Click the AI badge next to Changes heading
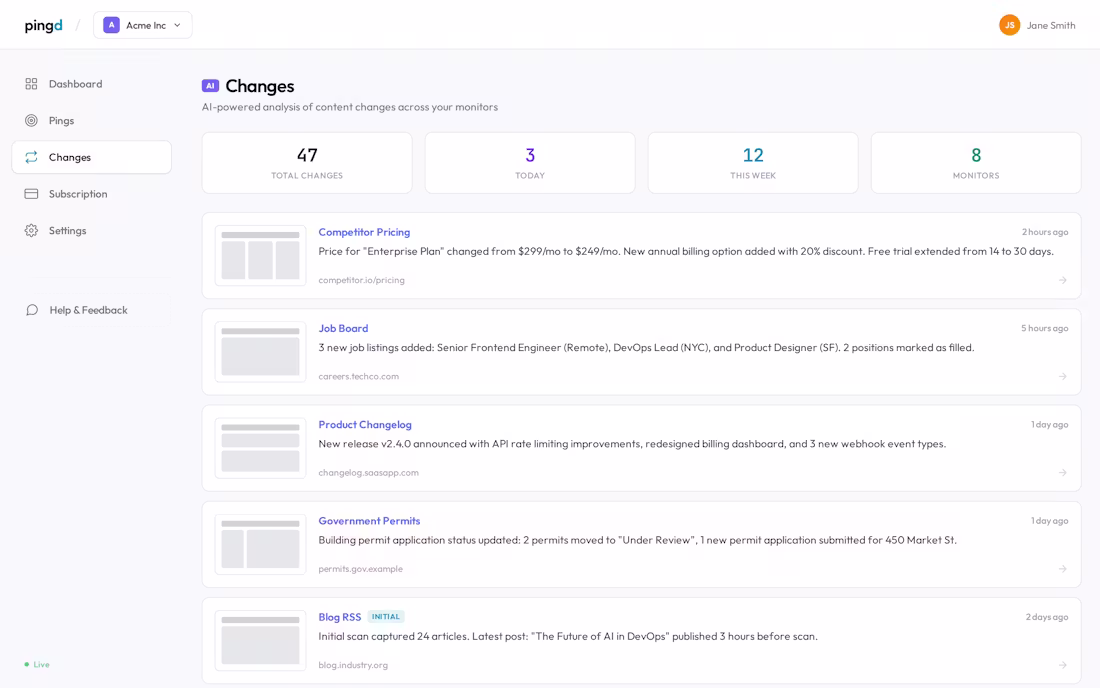The width and height of the screenshot is (1100, 688). [x=209, y=86]
